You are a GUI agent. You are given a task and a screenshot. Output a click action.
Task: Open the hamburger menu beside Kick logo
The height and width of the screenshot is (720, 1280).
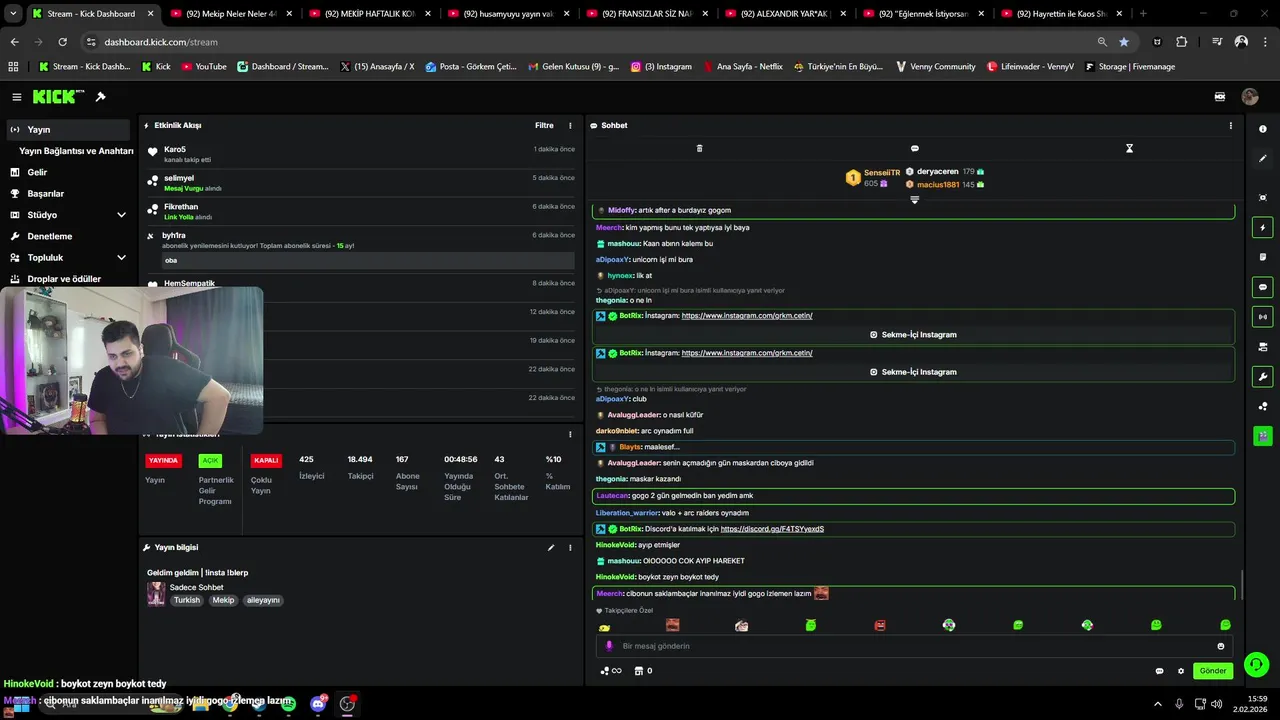[x=17, y=97]
